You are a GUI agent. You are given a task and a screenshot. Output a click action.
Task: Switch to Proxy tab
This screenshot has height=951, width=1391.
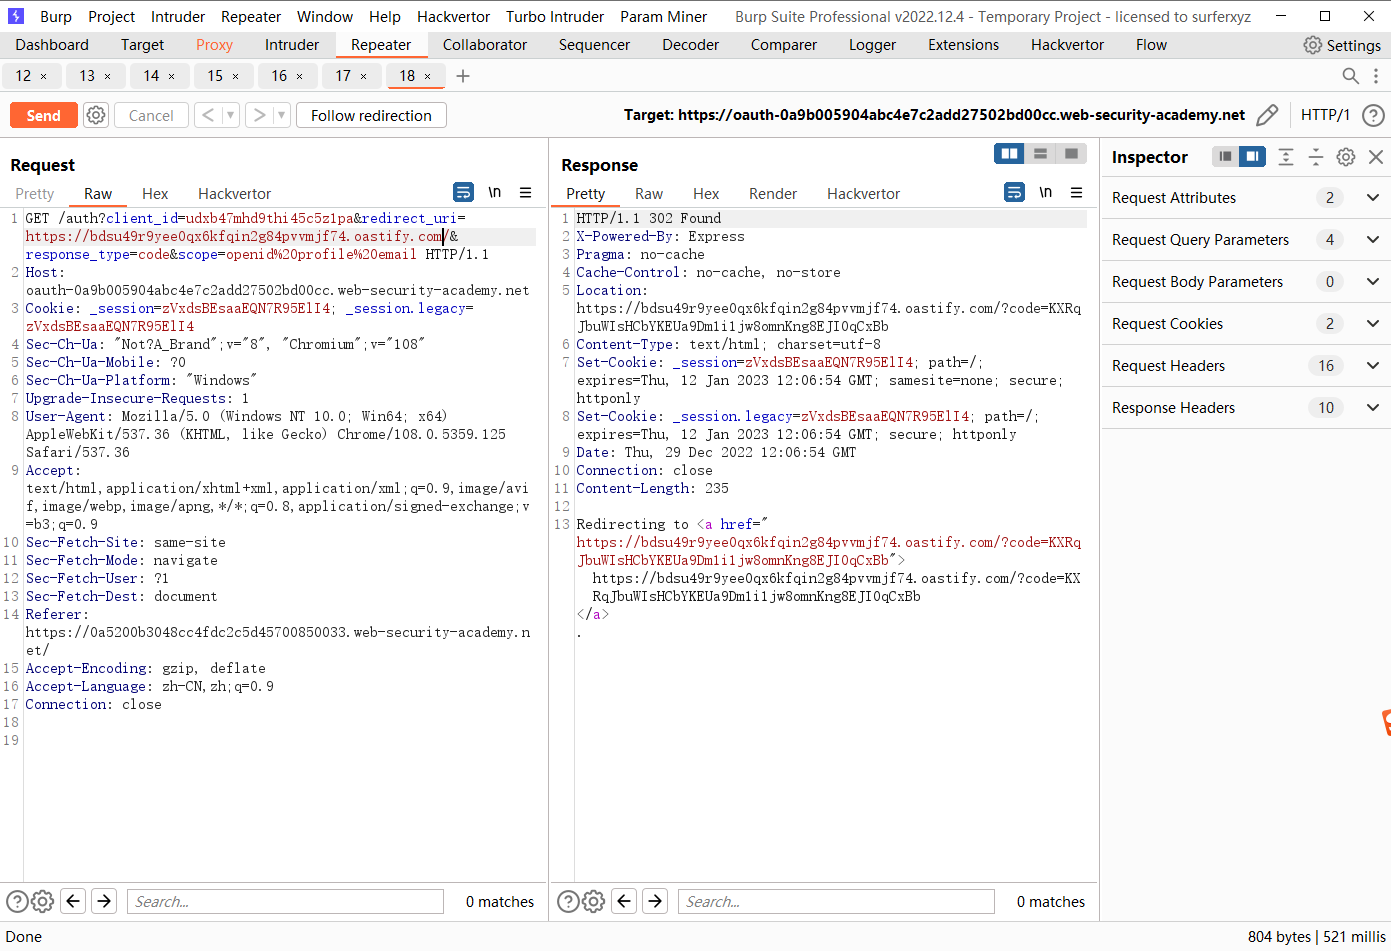click(214, 45)
